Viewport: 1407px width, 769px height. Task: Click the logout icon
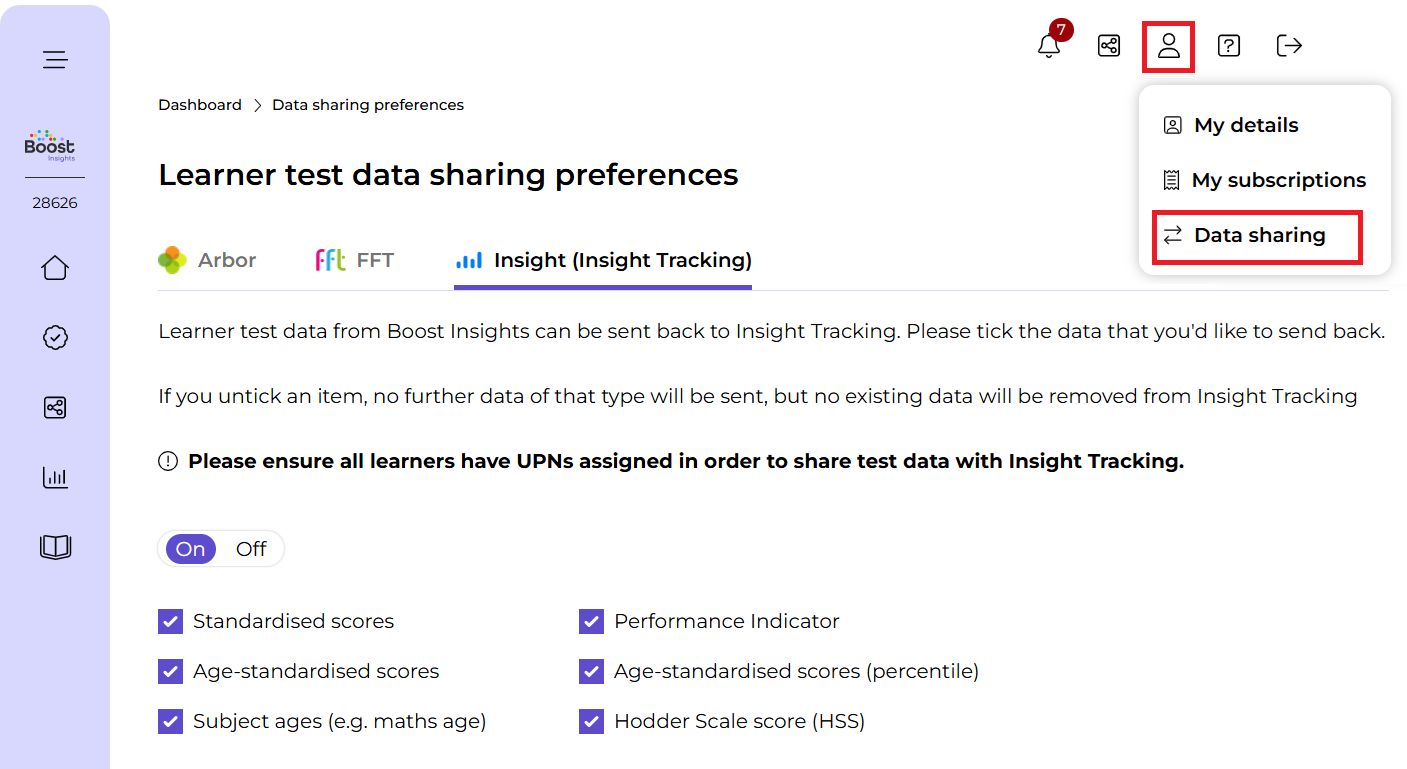(1289, 45)
